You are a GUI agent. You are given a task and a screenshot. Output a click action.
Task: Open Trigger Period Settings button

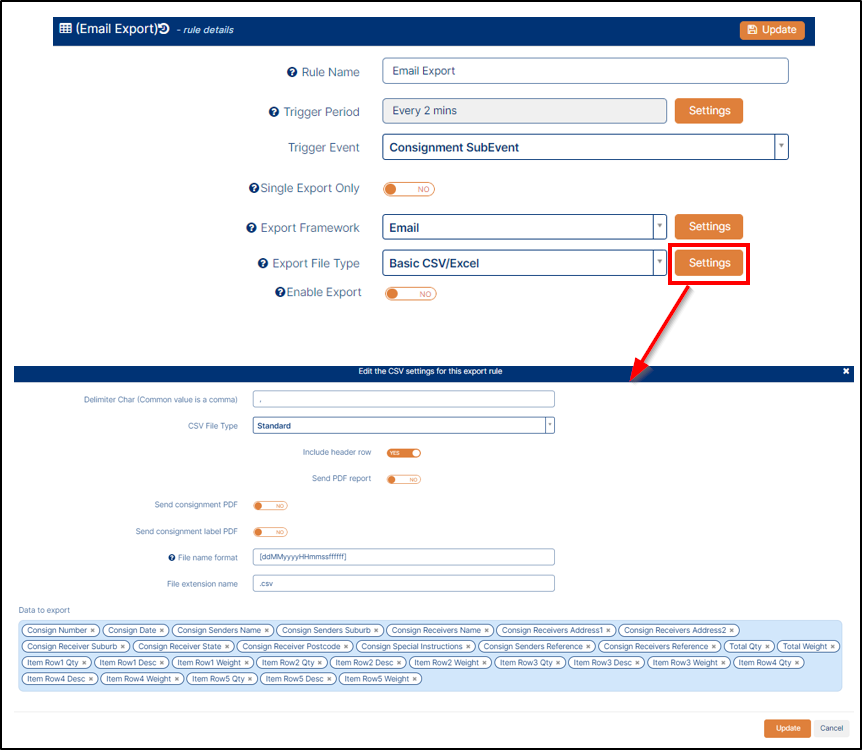(x=709, y=111)
